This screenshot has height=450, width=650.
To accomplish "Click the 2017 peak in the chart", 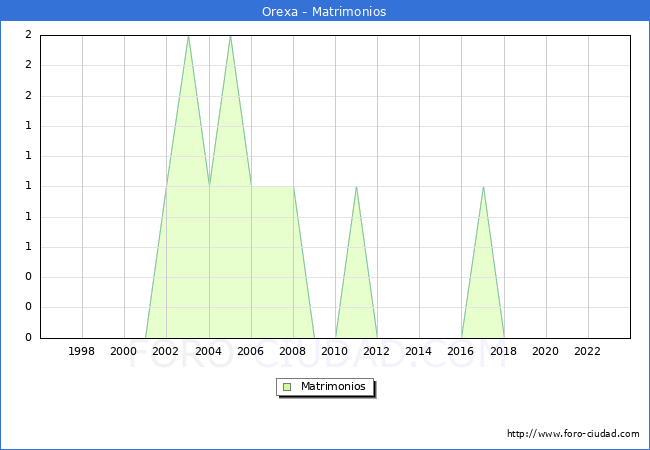I will pyautogui.click(x=483, y=187).
